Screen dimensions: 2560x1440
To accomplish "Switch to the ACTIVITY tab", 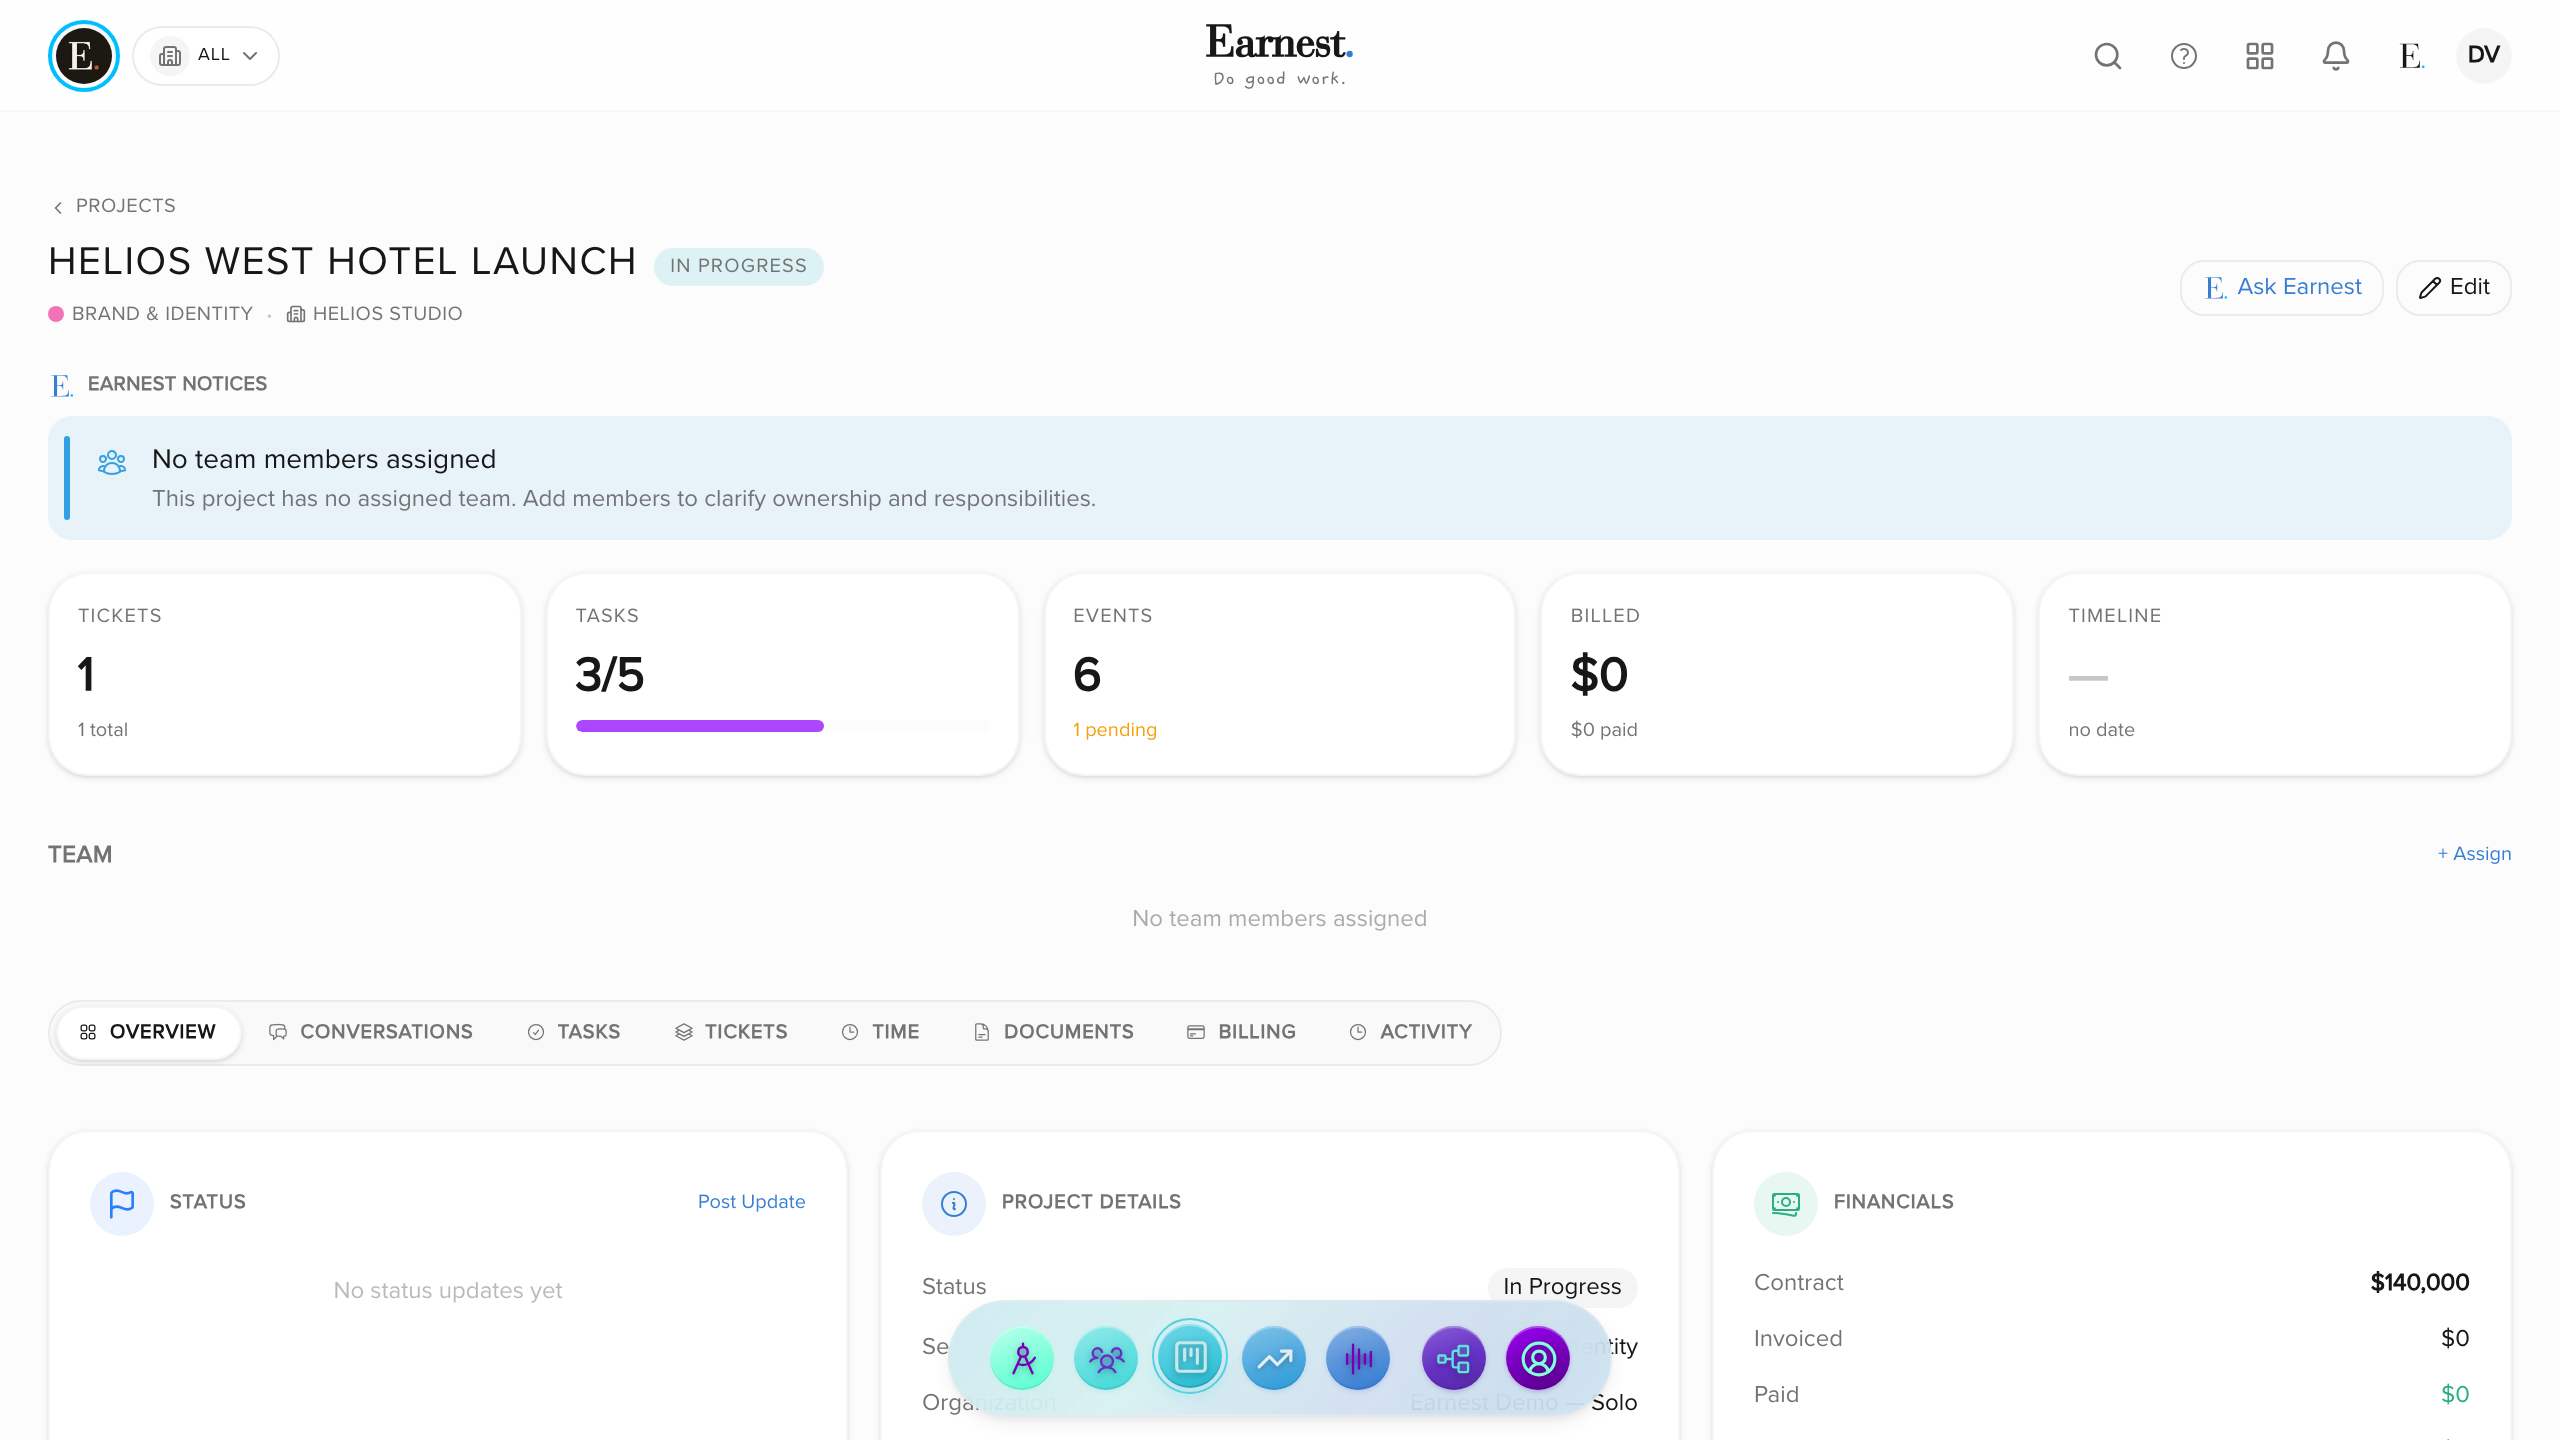I will 1411,1032.
